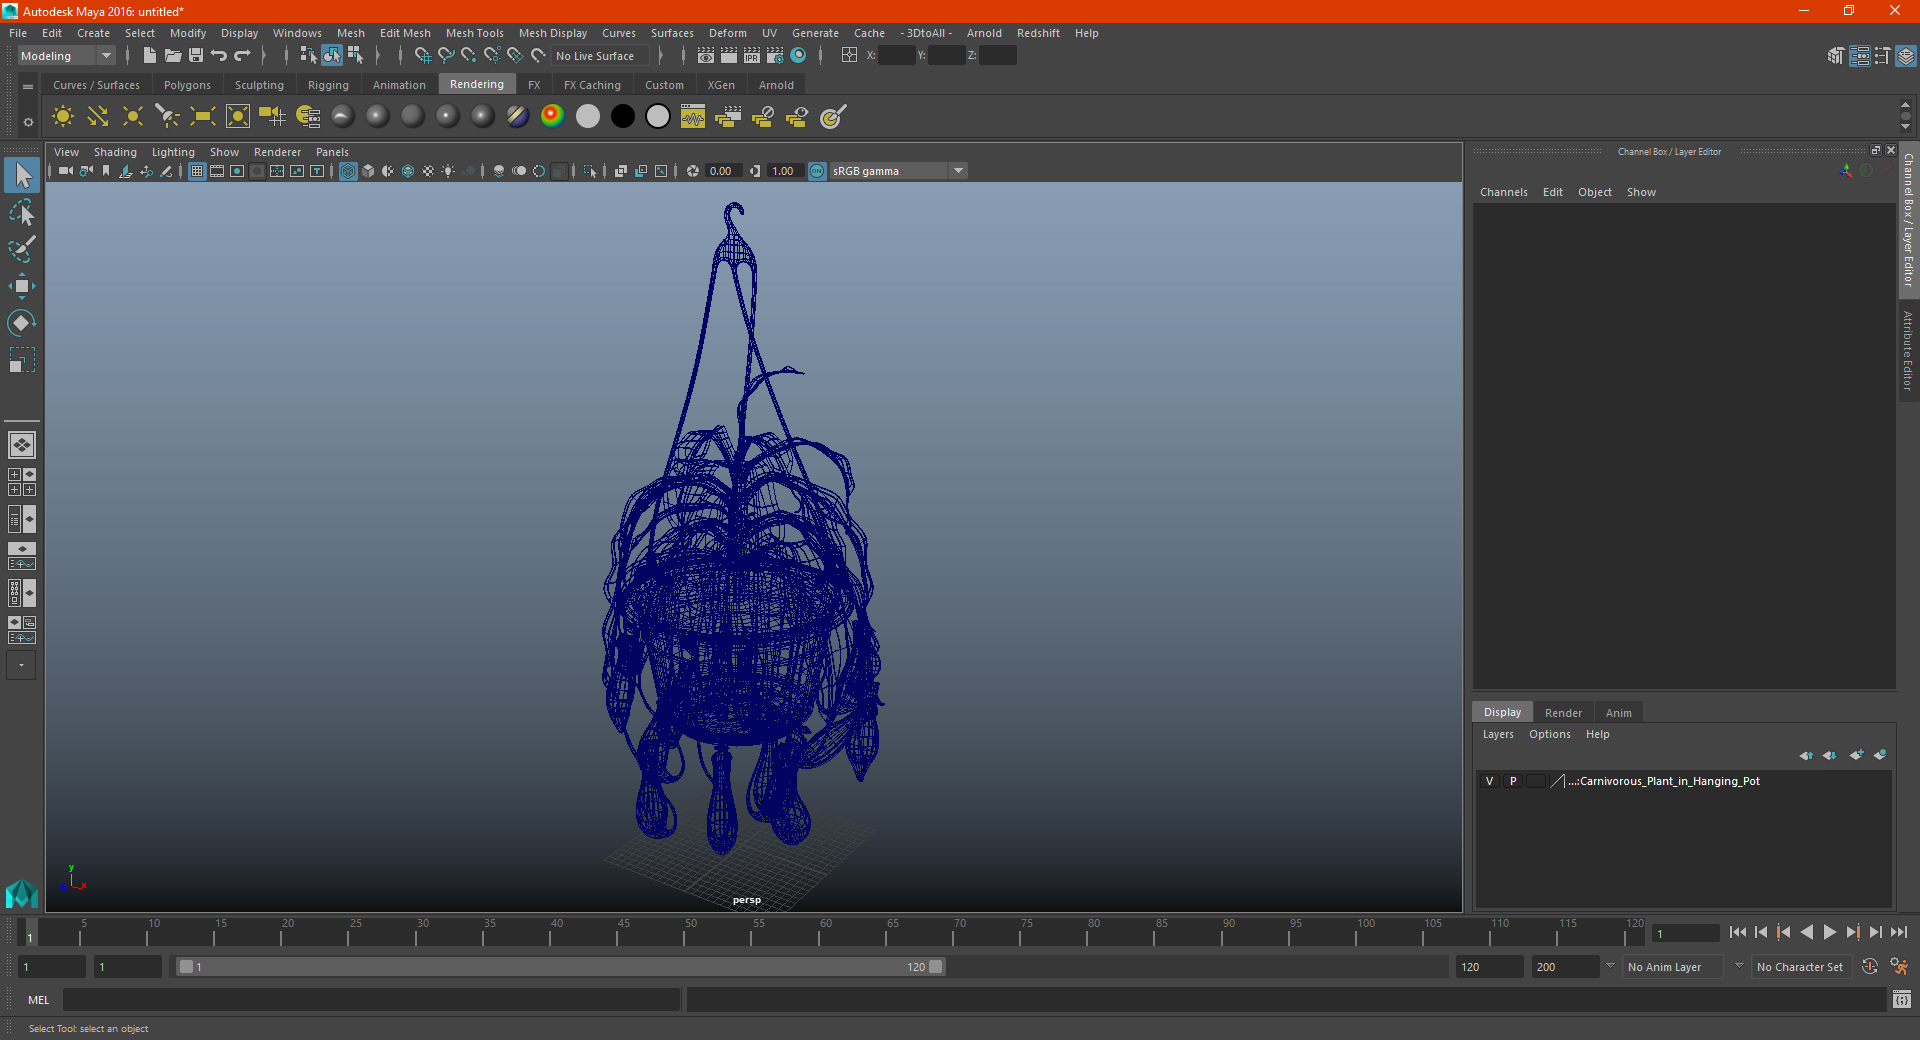Click the Play forwards button

(1829, 932)
